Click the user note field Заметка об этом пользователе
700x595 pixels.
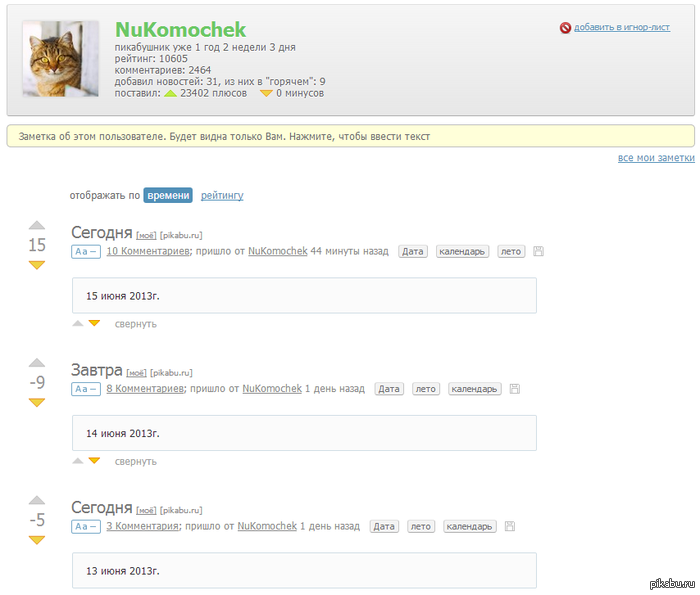click(x=350, y=137)
